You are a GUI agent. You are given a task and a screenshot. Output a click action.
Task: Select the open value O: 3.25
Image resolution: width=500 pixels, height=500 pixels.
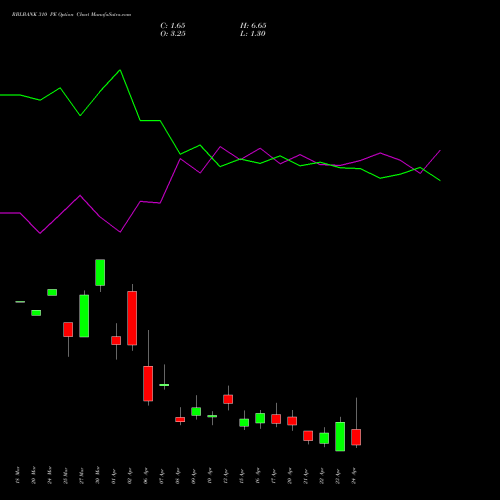click(173, 34)
